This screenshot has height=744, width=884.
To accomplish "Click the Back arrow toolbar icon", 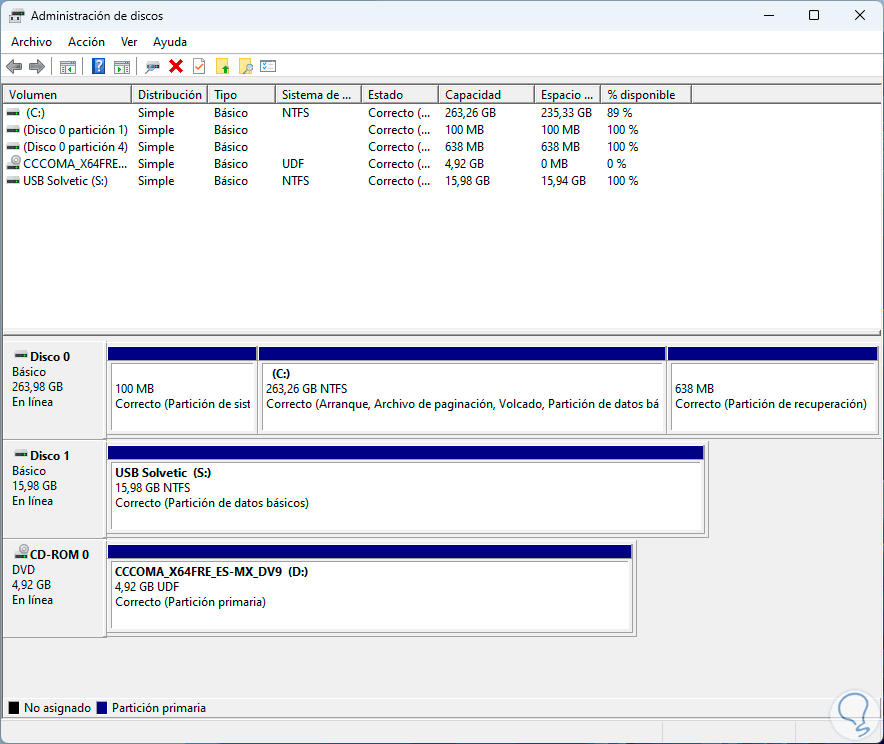I will coord(14,66).
